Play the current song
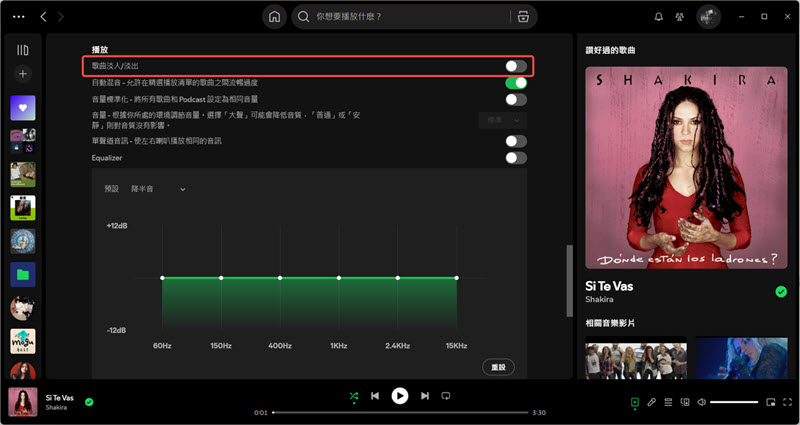 pyautogui.click(x=399, y=396)
